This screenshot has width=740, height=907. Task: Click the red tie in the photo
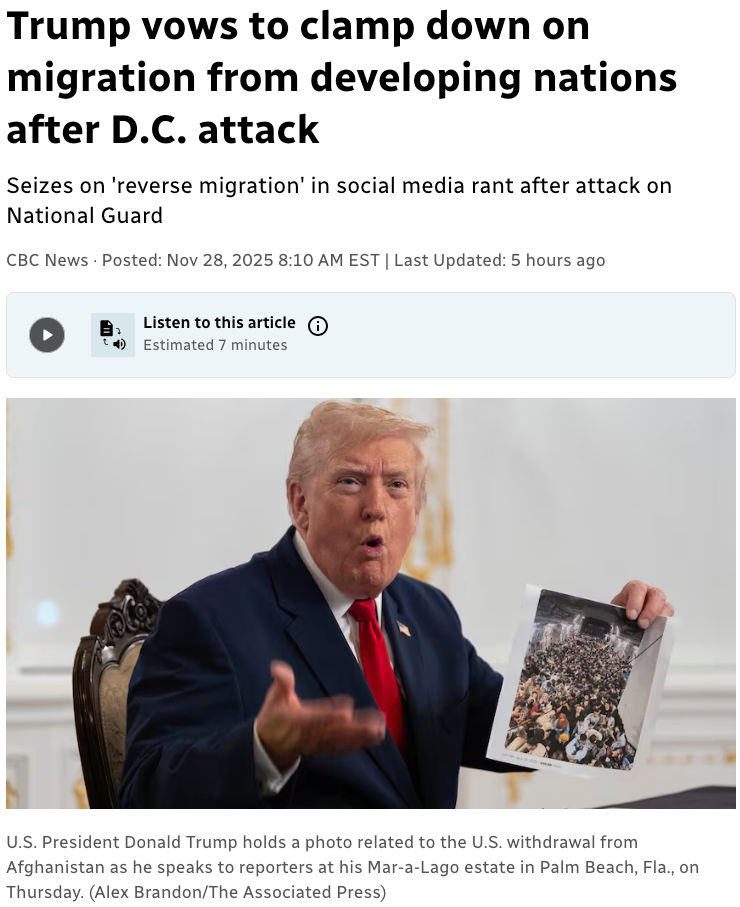(x=379, y=665)
